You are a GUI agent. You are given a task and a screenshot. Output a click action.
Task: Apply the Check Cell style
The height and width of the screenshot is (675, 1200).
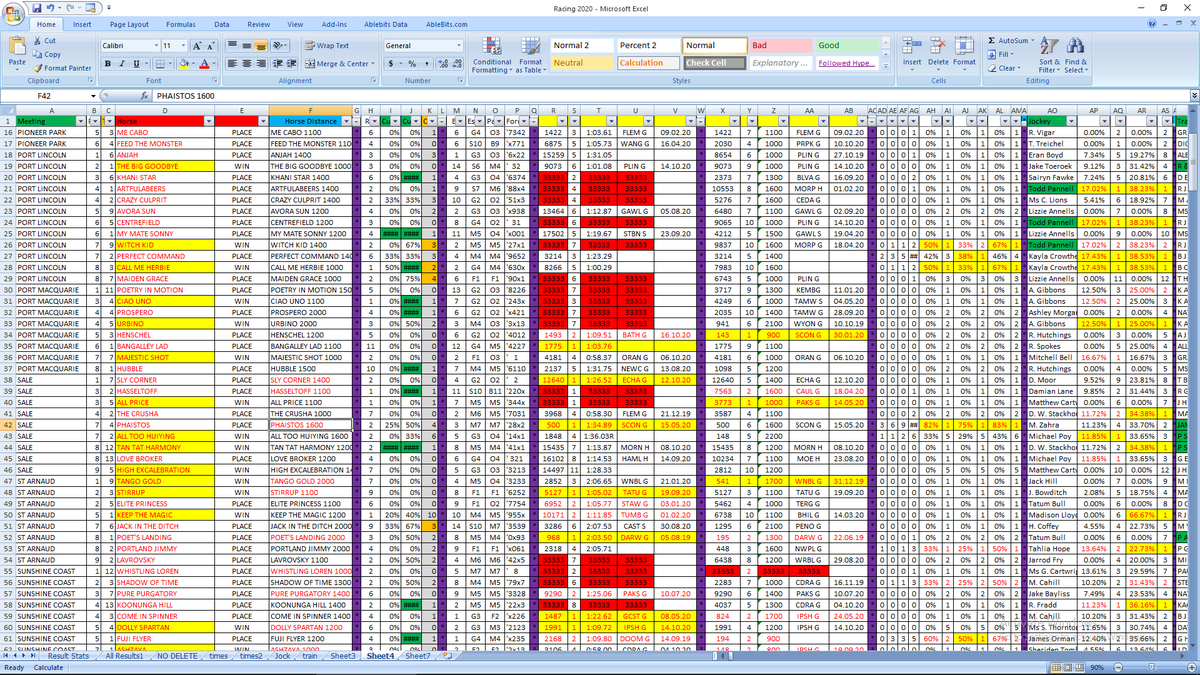714,63
